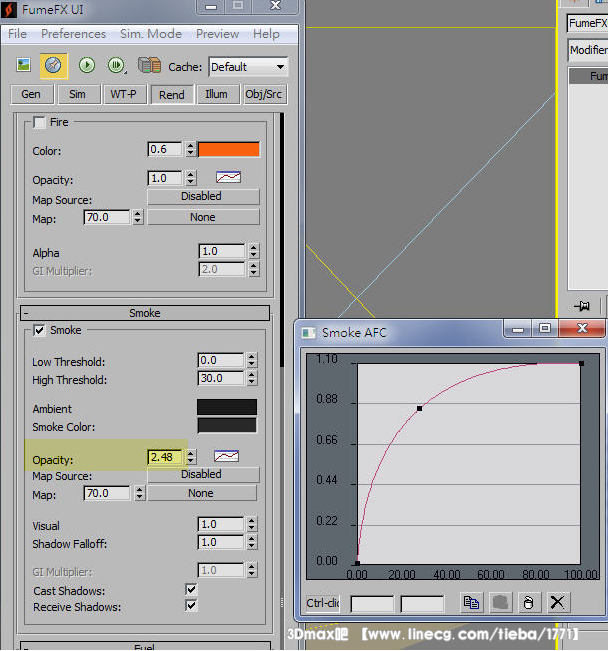The image size is (608, 651).
Task: Open the Cache Default dropdown
Action: pyautogui.click(x=248, y=67)
